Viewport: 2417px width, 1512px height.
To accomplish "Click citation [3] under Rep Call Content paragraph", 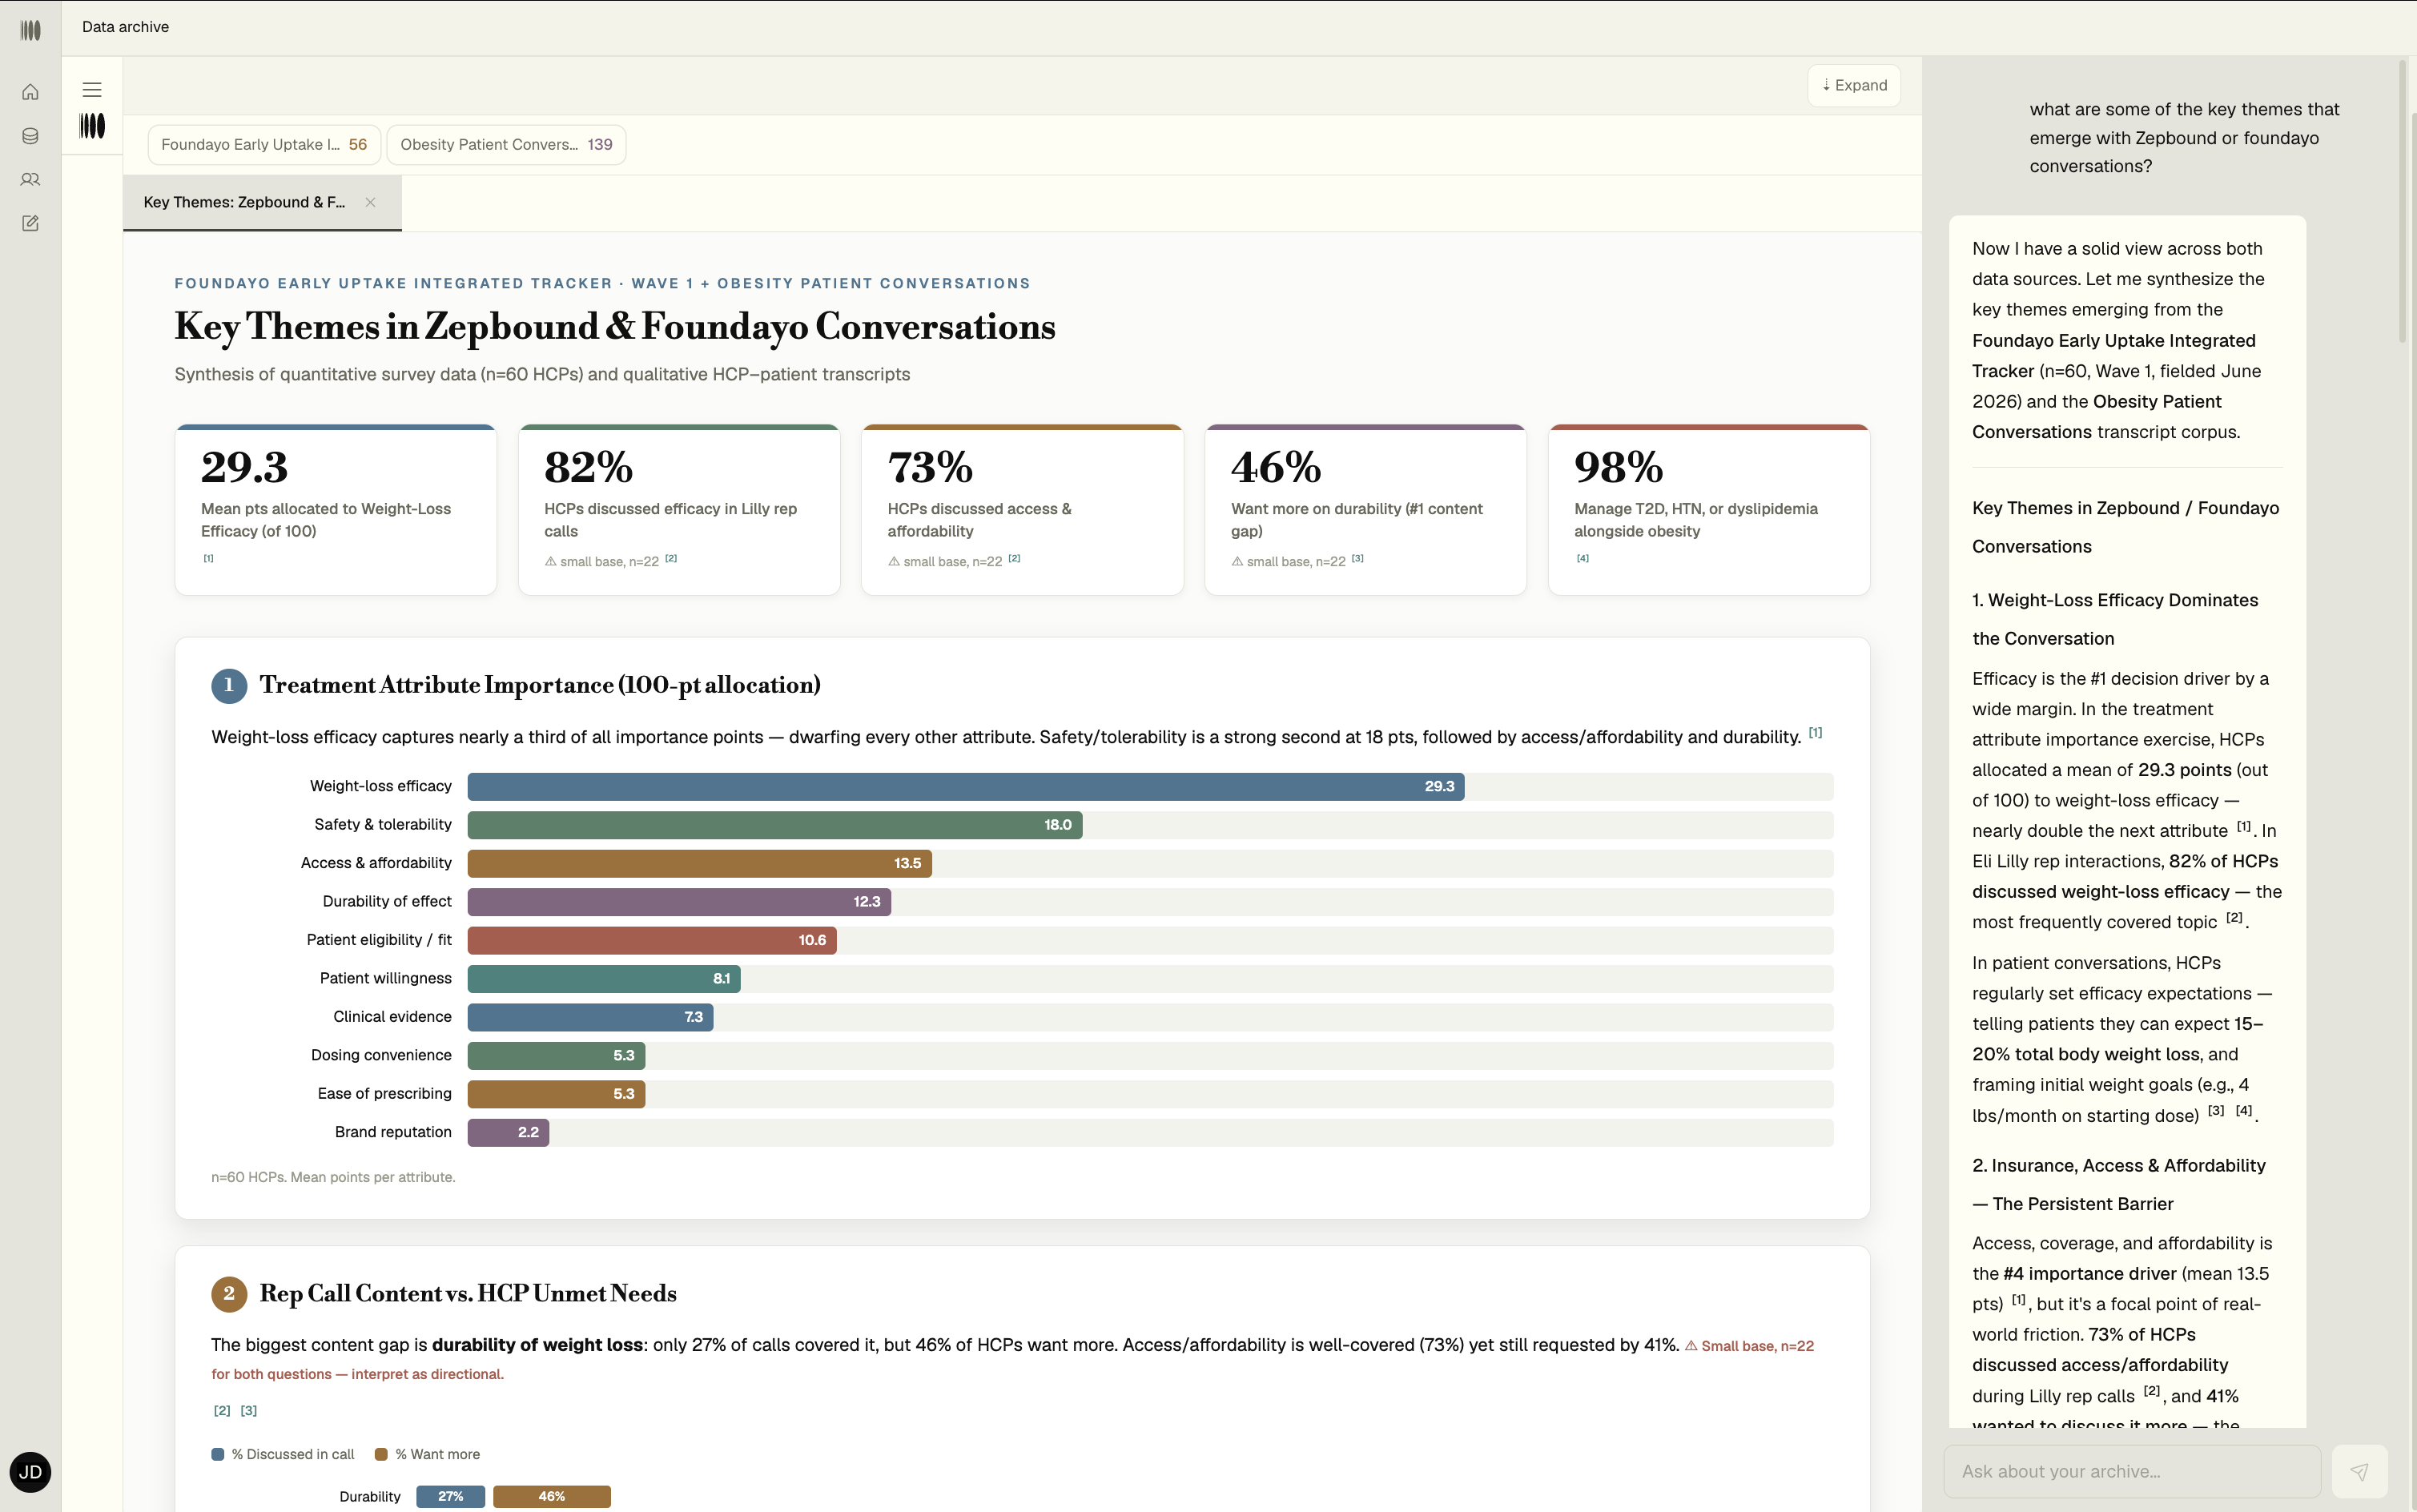I will pos(249,1410).
